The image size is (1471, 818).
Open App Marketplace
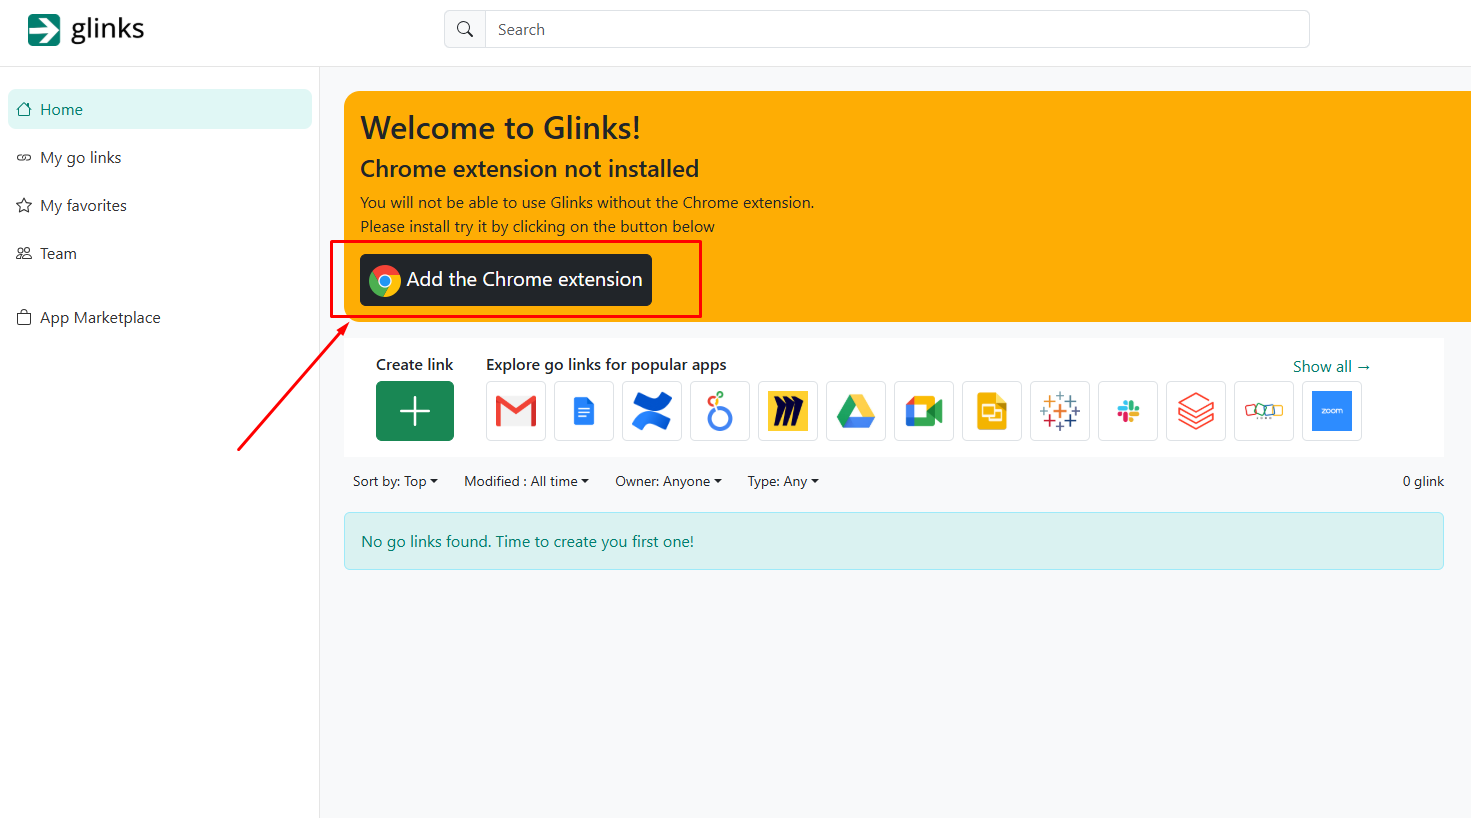[160, 317]
